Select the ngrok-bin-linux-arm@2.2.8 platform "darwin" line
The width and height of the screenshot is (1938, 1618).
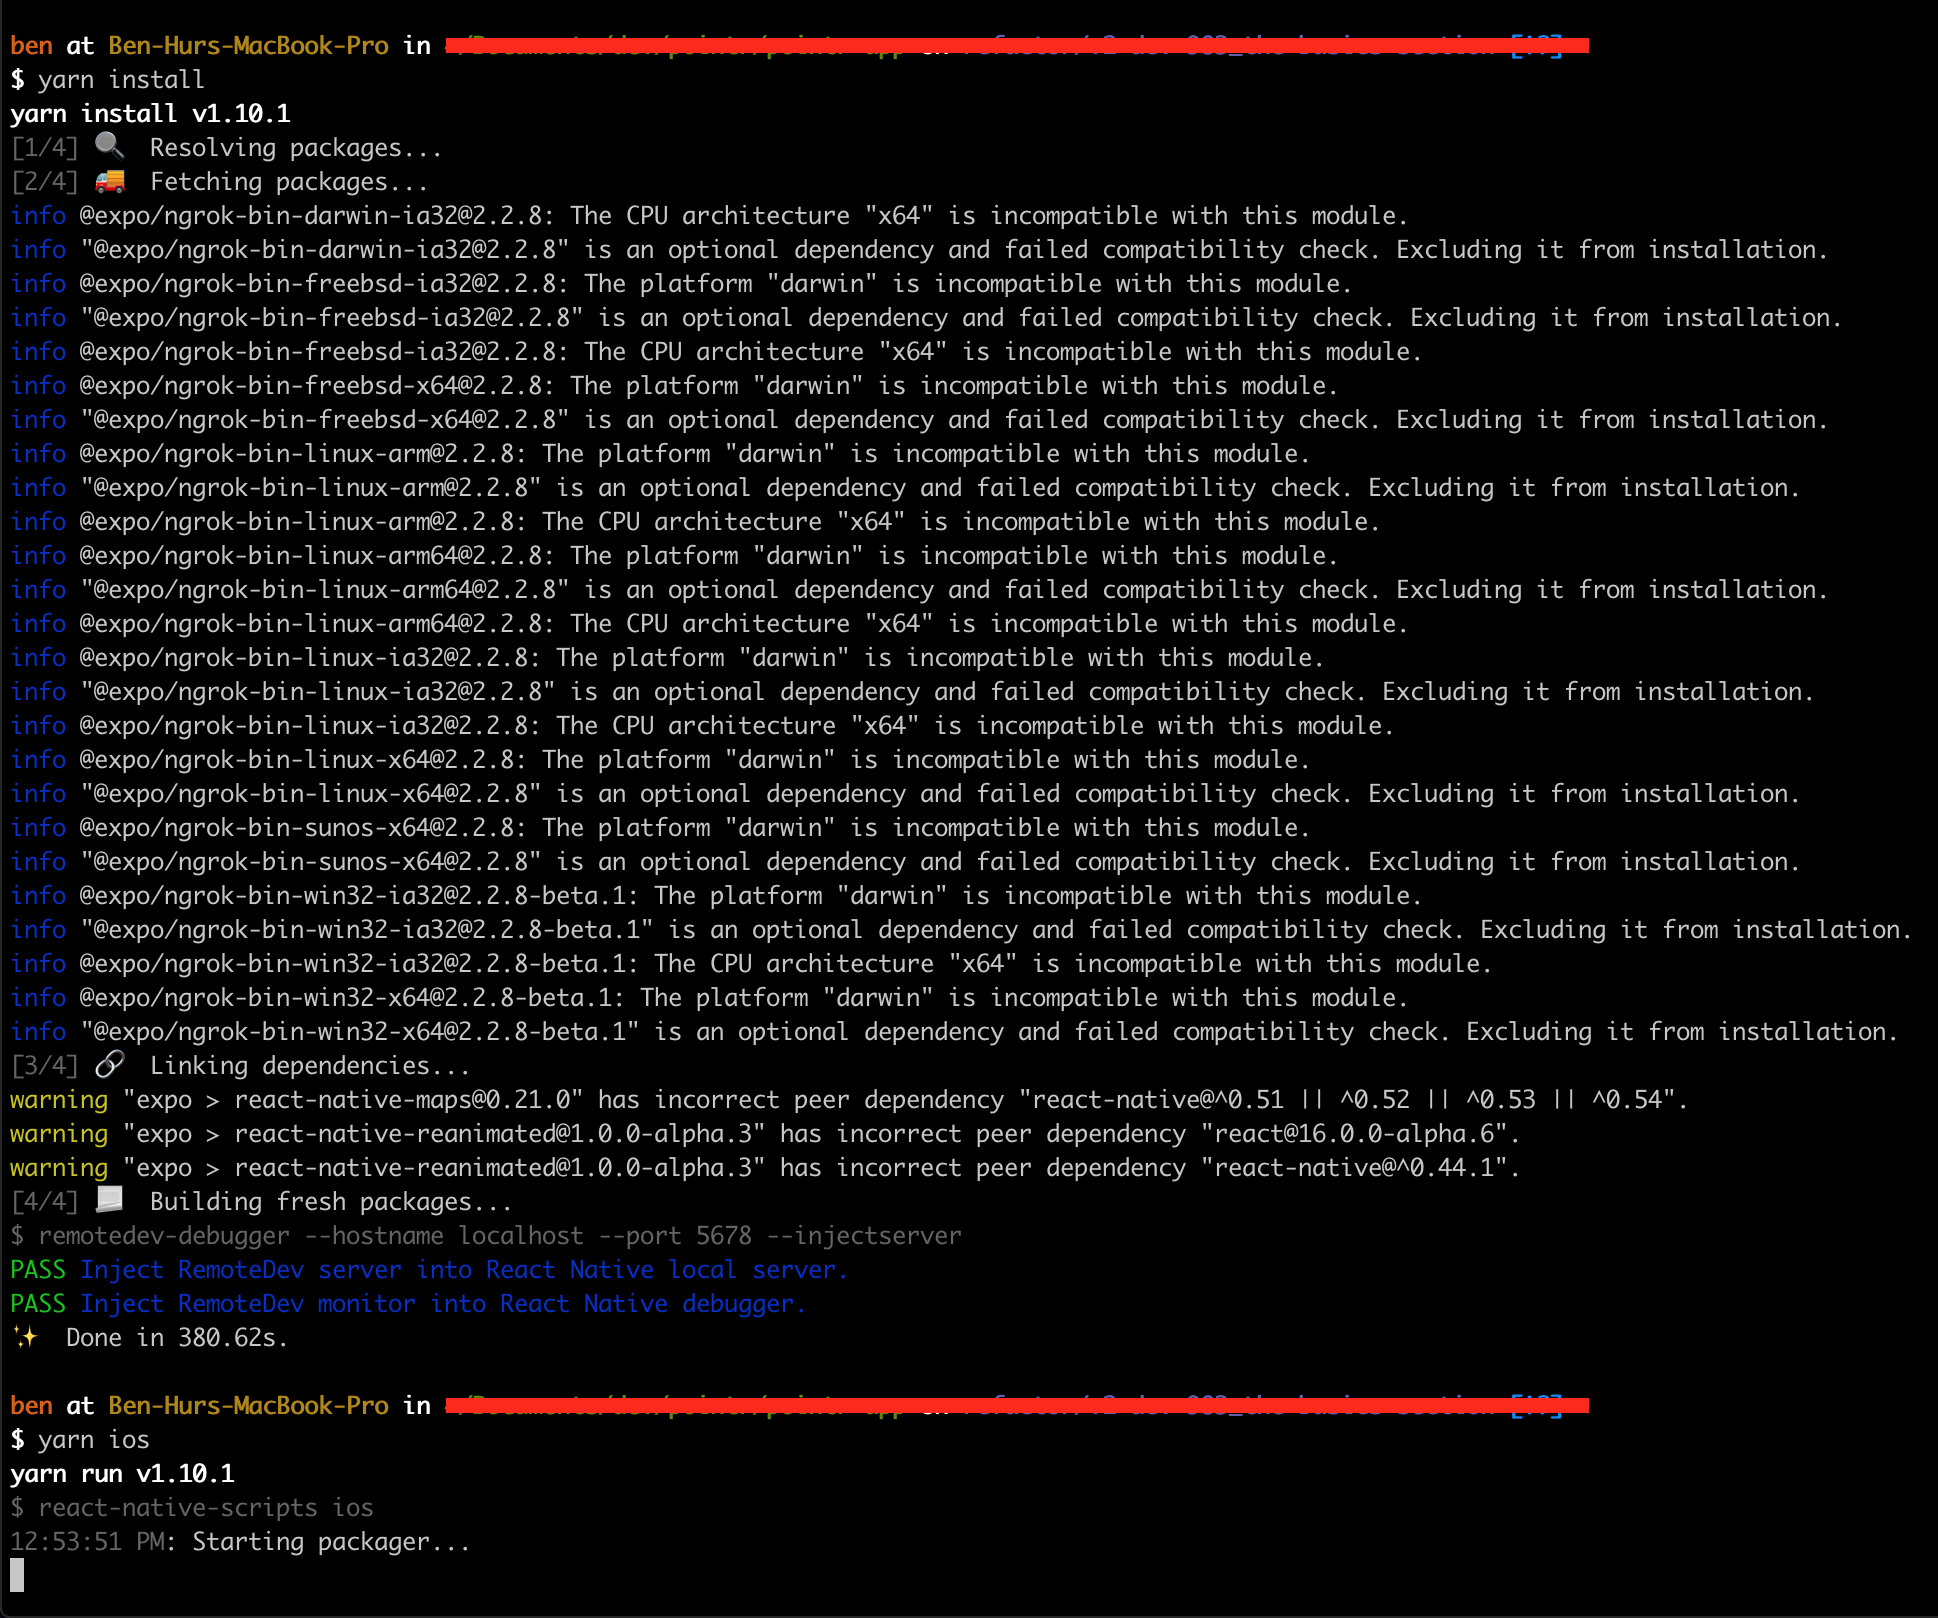tap(660, 454)
